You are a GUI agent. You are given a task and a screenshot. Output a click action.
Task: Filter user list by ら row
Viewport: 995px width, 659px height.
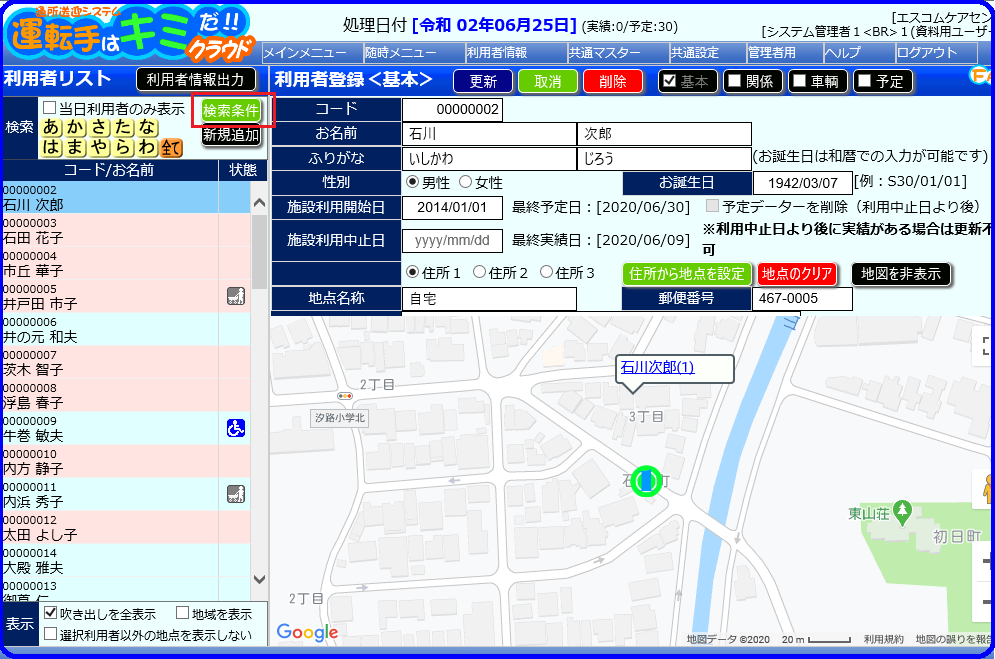pyautogui.click(x=124, y=148)
